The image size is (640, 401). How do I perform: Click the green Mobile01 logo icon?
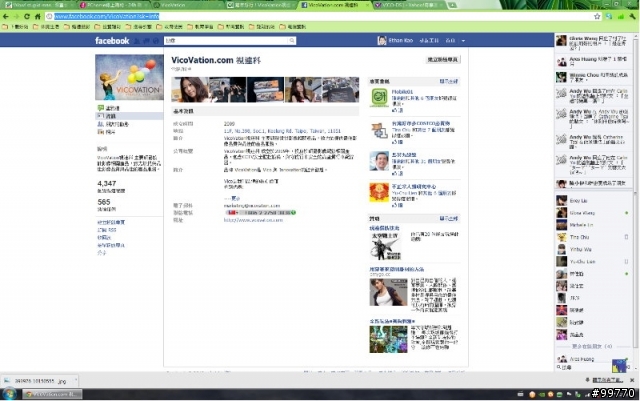click(379, 98)
